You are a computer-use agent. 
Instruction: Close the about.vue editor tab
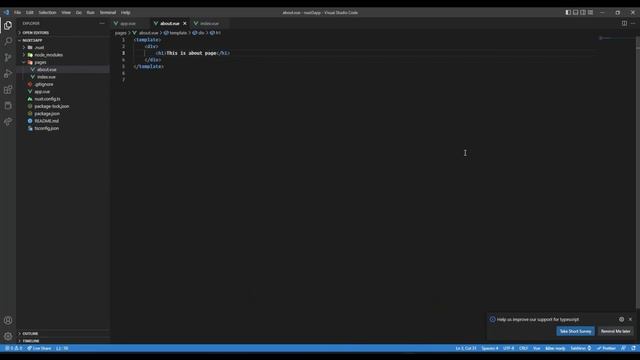click(x=184, y=23)
